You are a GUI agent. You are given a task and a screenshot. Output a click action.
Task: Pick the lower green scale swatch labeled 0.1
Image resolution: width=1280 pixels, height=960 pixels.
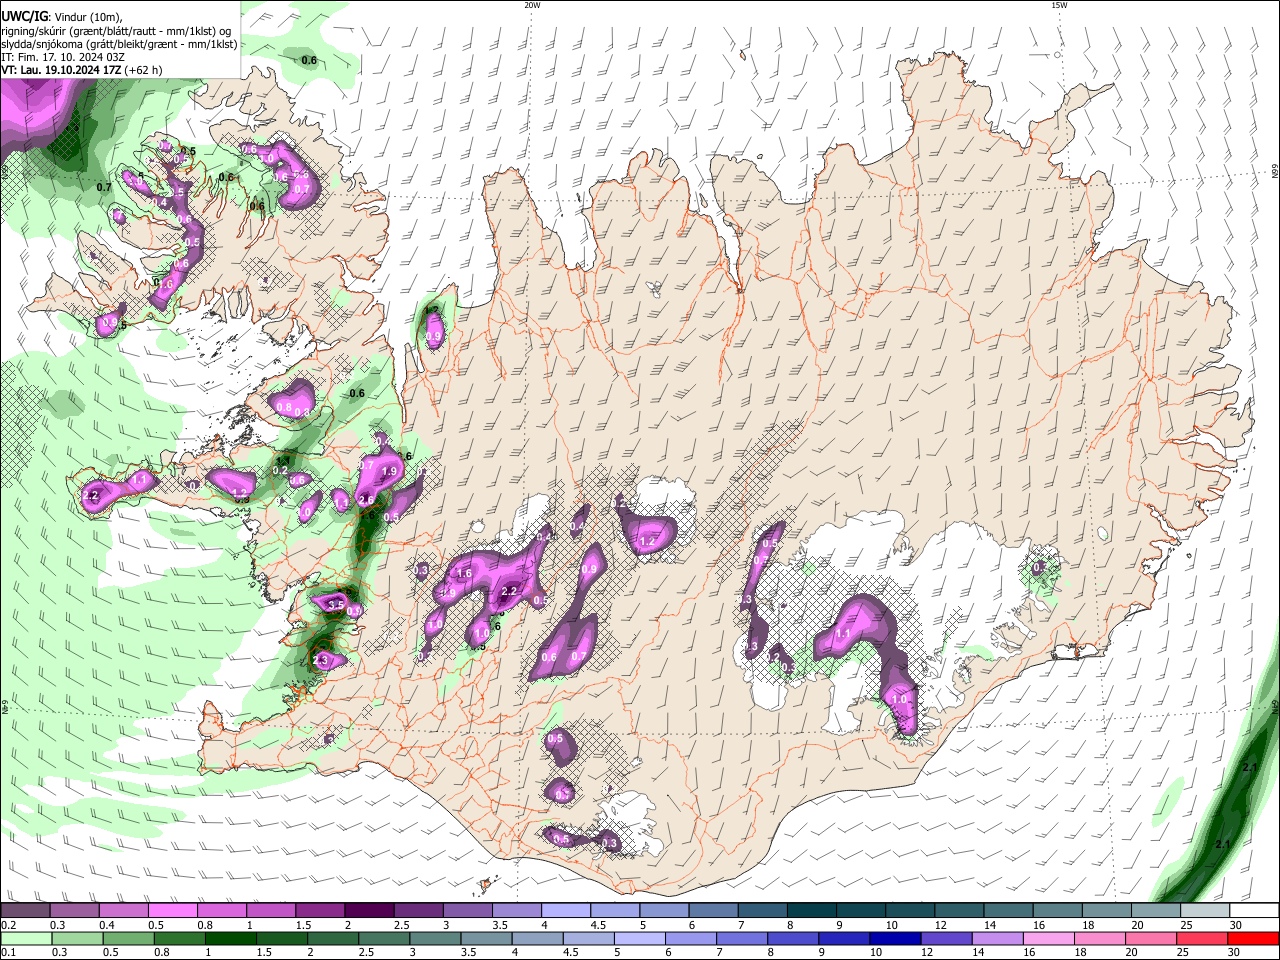click(25, 938)
